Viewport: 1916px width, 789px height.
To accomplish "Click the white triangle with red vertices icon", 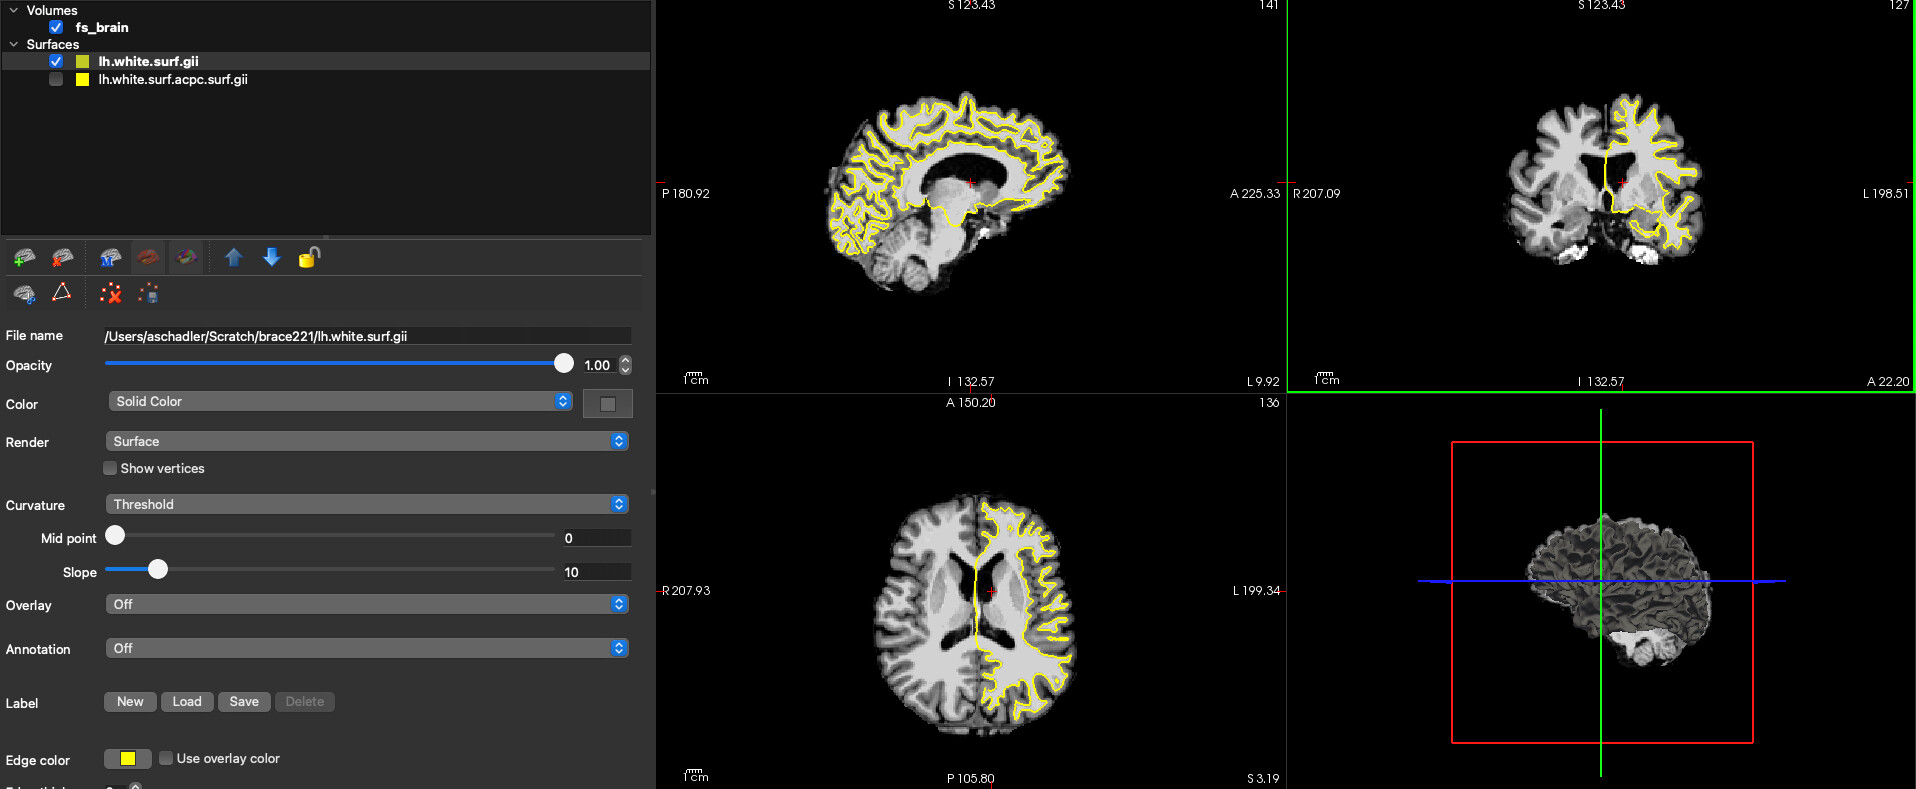I will click(x=62, y=293).
